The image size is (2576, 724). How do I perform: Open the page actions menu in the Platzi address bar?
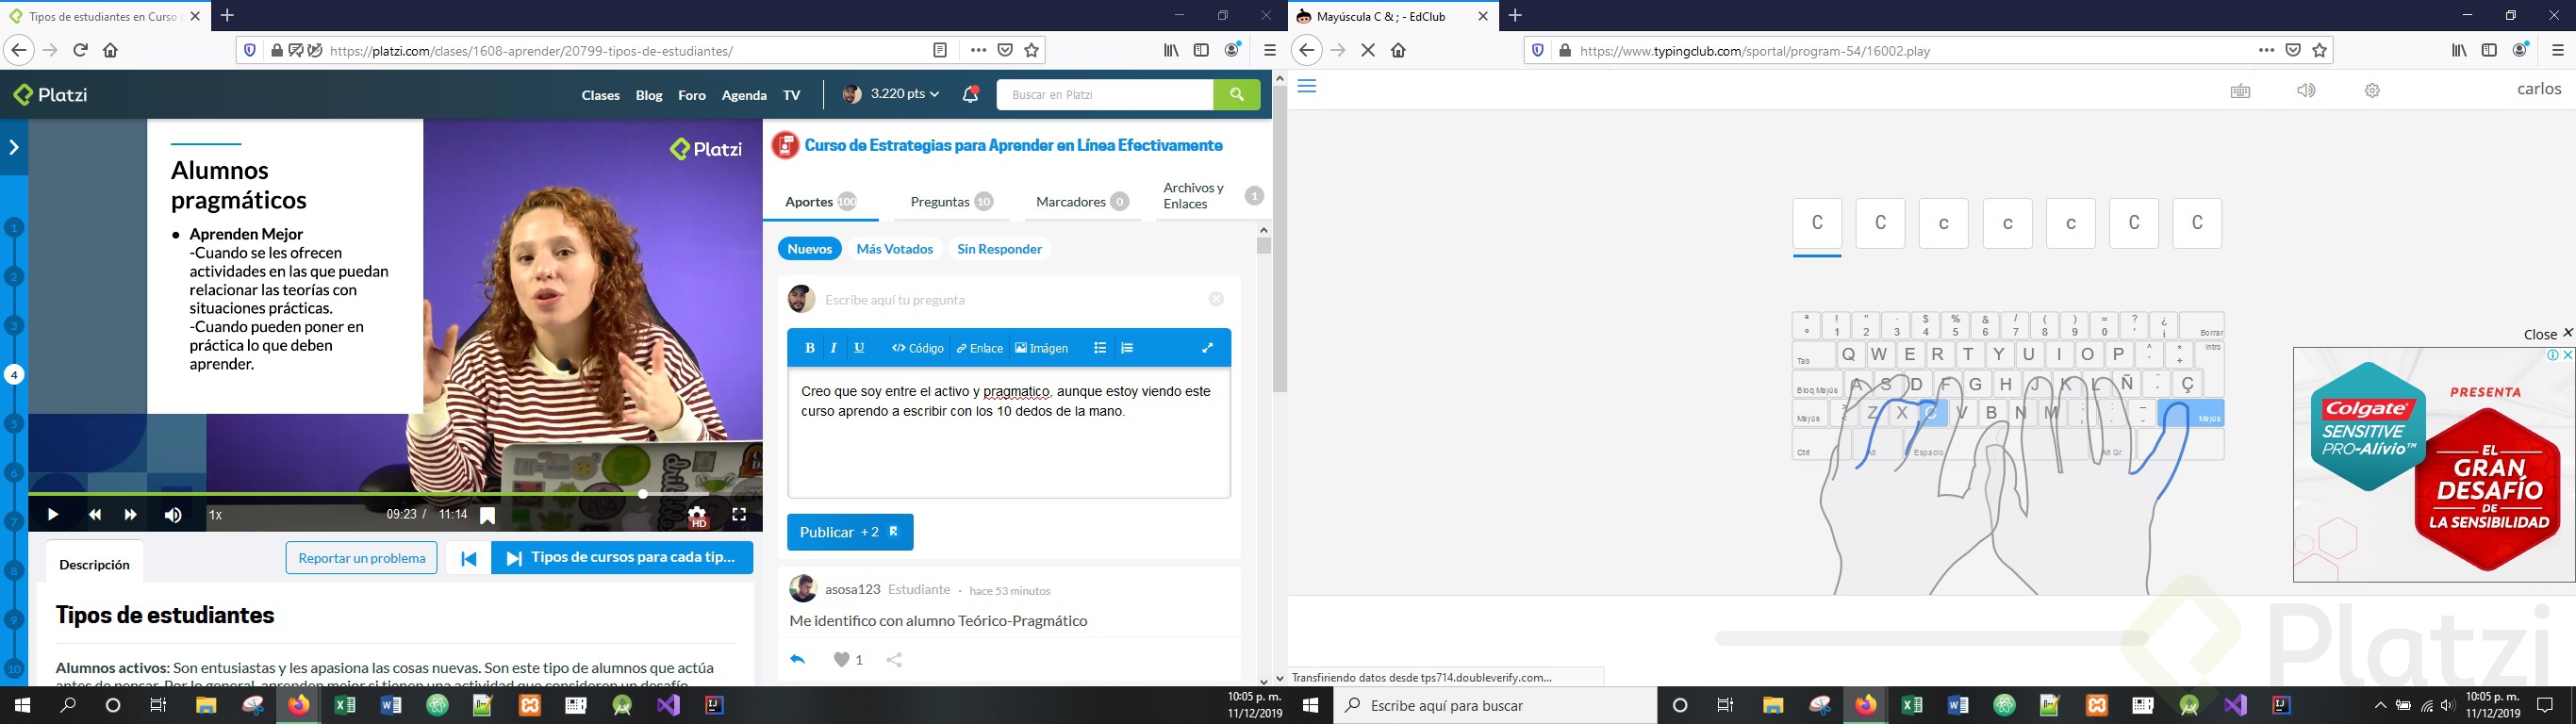point(978,50)
